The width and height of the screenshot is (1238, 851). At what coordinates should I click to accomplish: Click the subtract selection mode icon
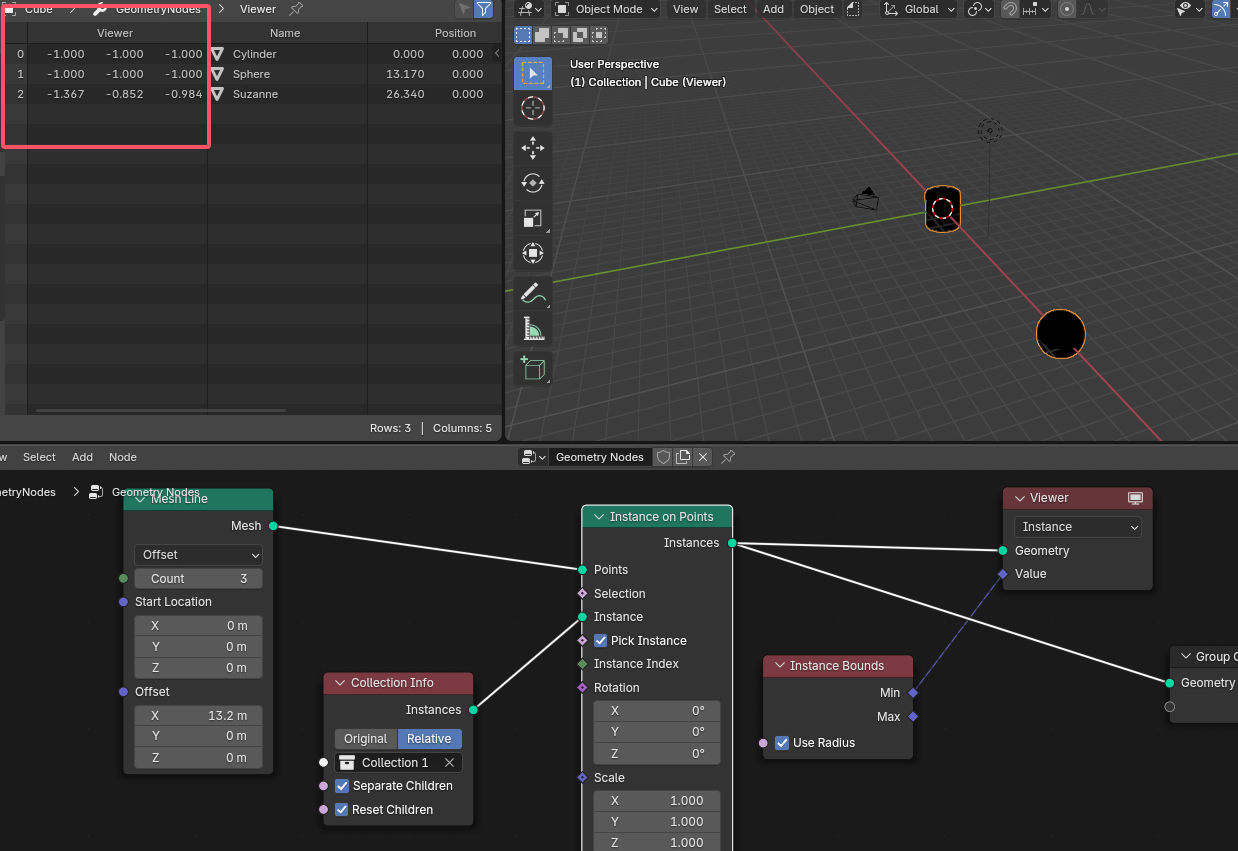click(x=561, y=34)
